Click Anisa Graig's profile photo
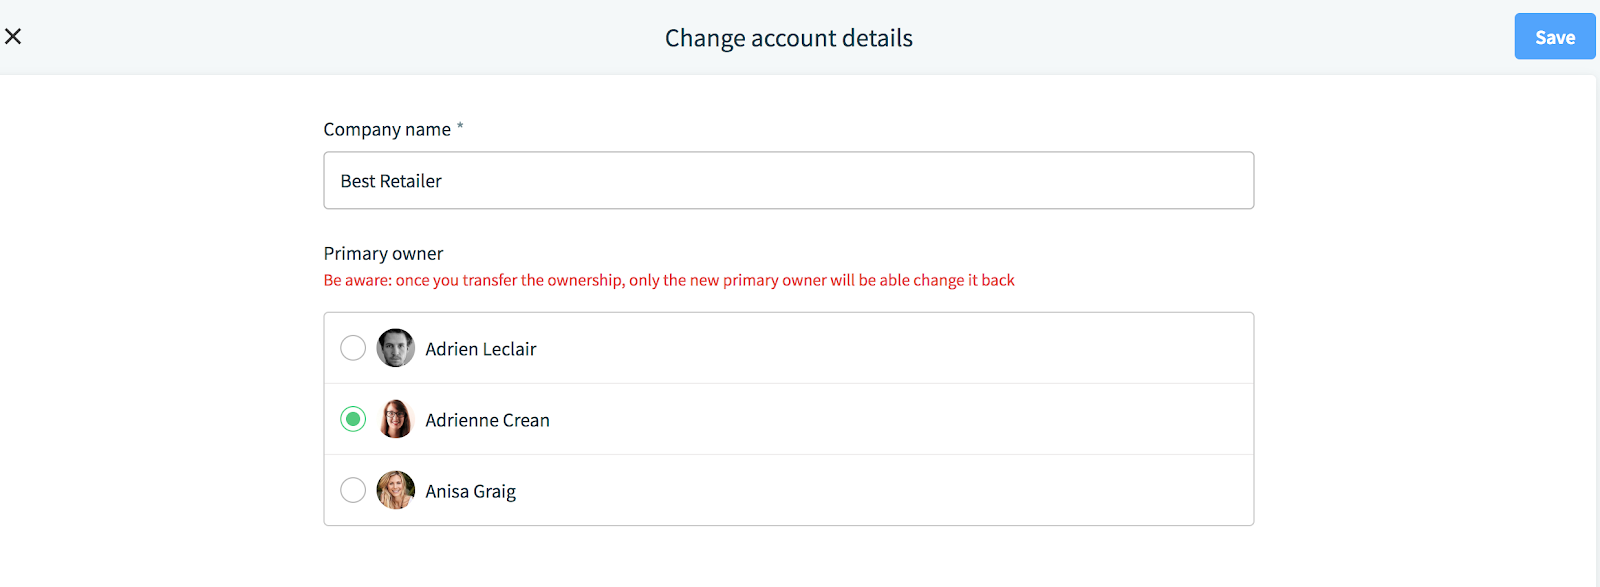Screen dimensions: 1600x587 point(395,490)
